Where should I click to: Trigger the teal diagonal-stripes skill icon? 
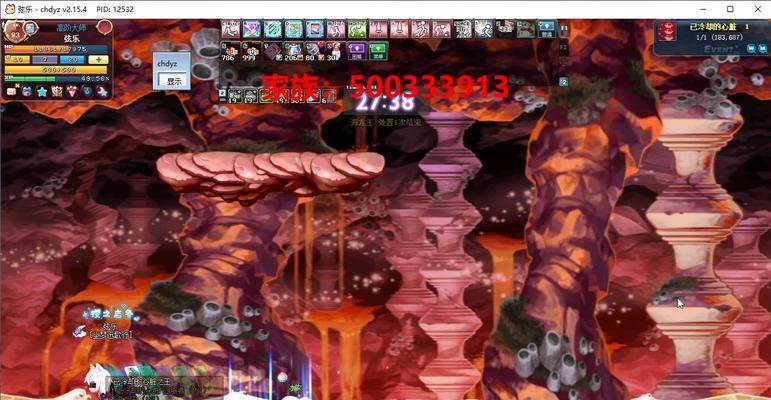coord(273,29)
